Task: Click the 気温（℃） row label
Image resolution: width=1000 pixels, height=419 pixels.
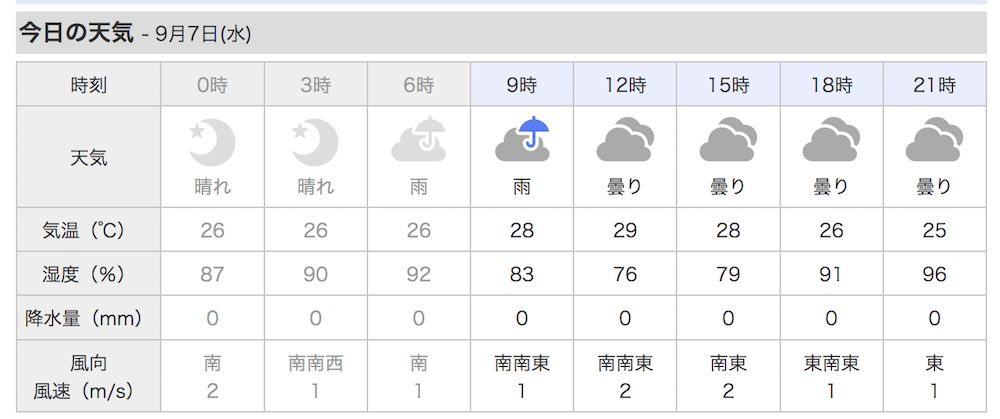Action: (89, 230)
